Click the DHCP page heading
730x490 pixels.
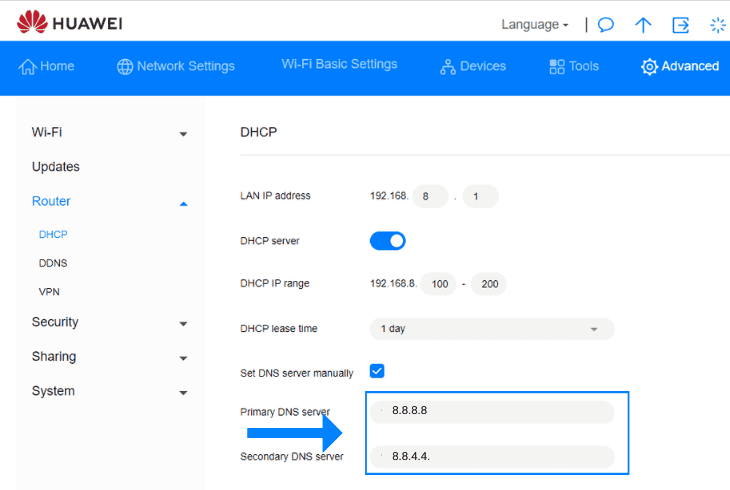(x=258, y=132)
